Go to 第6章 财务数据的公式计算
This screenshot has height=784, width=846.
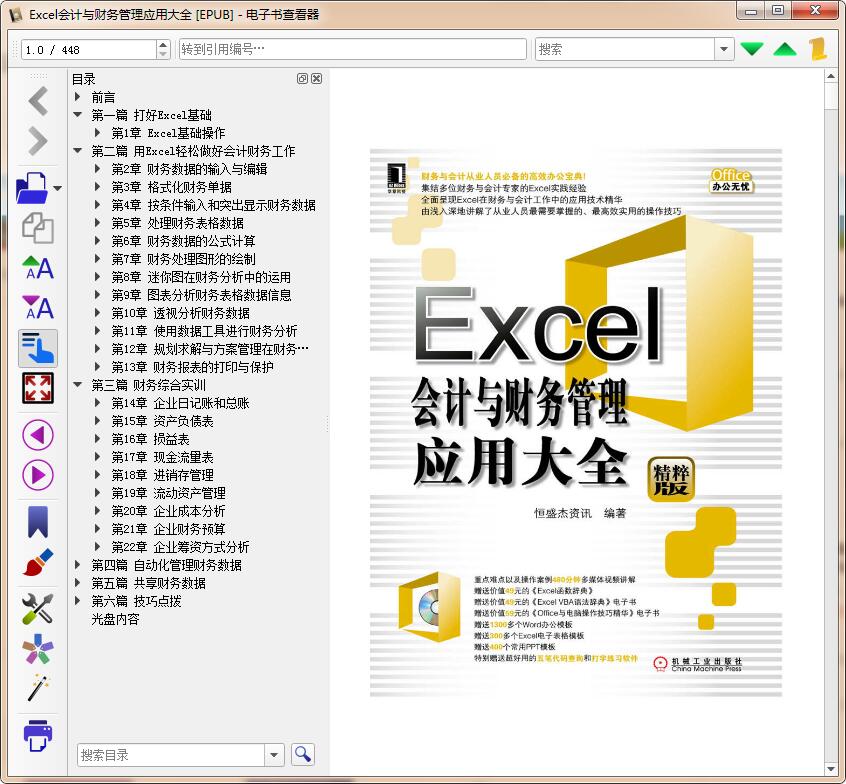pos(183,241)
